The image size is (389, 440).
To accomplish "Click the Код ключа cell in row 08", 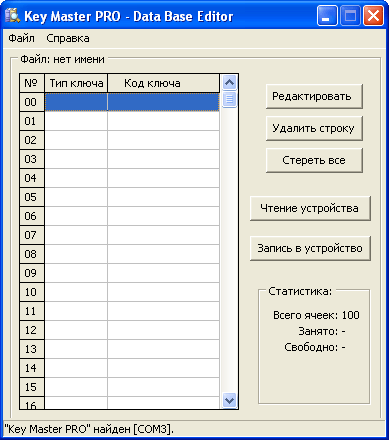I will point(163,254).
